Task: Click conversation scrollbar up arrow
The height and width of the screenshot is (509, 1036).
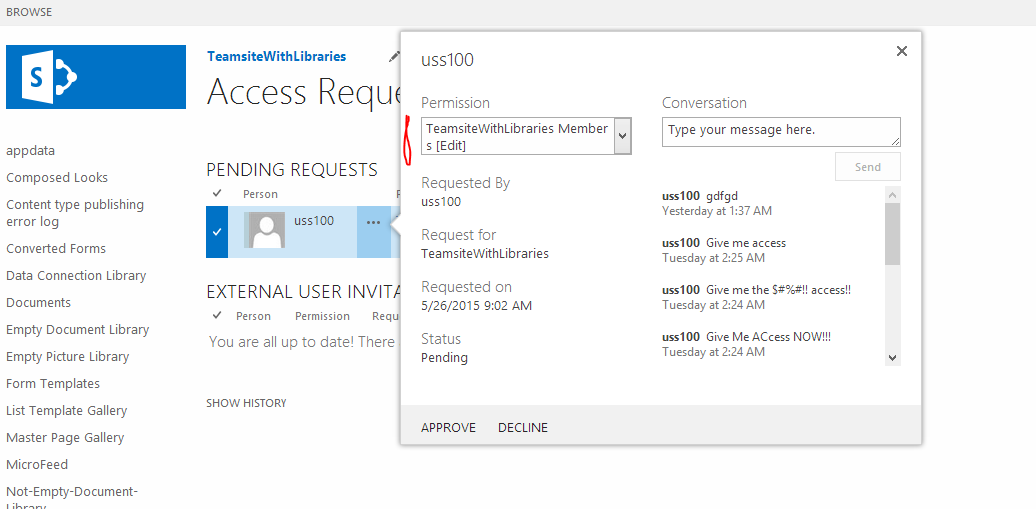Action: 893,195
